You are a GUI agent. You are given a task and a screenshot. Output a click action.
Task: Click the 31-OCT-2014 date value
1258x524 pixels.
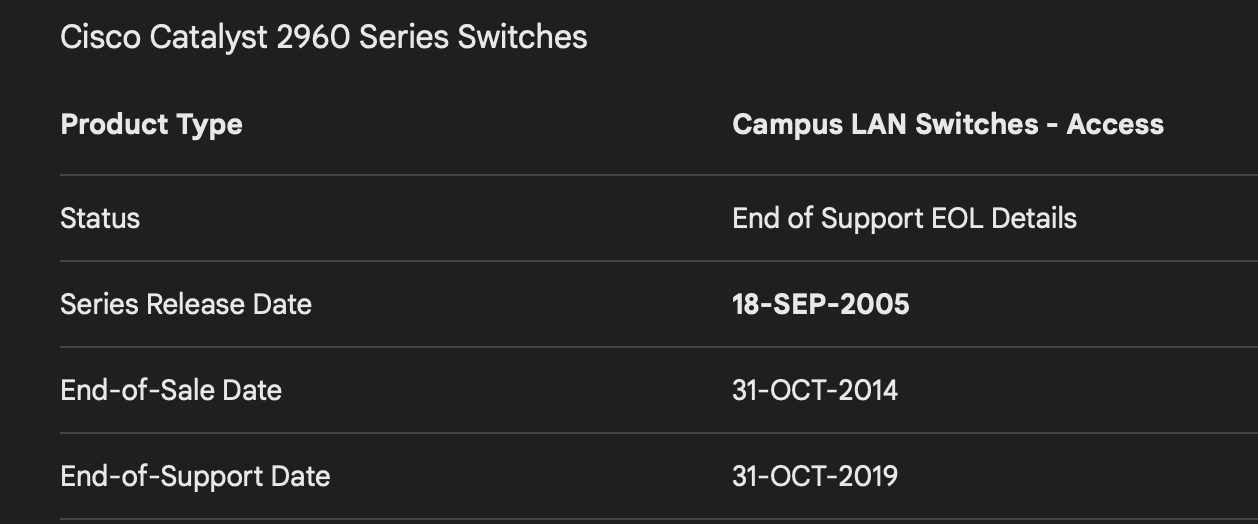(814, 390)
